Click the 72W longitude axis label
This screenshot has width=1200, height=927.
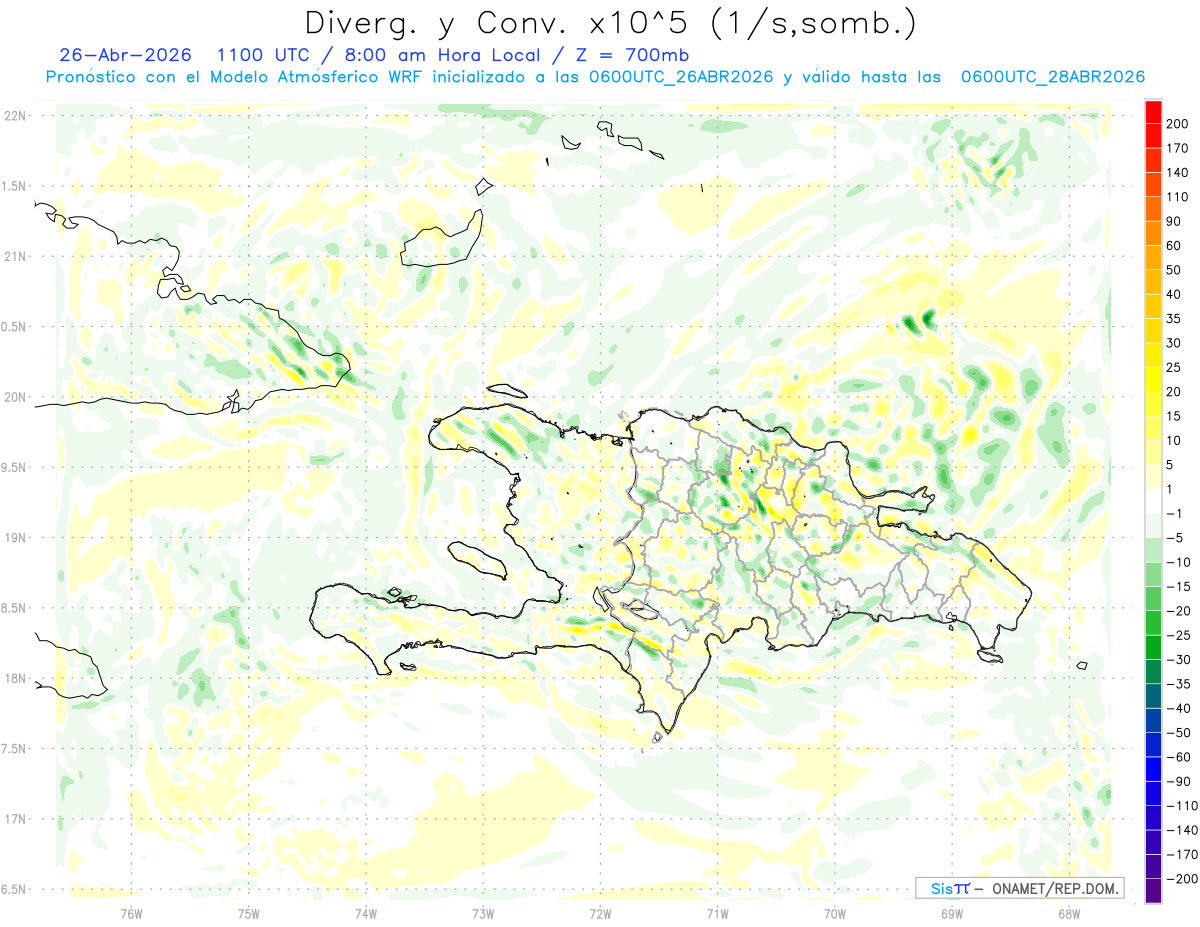pos(600,912)
